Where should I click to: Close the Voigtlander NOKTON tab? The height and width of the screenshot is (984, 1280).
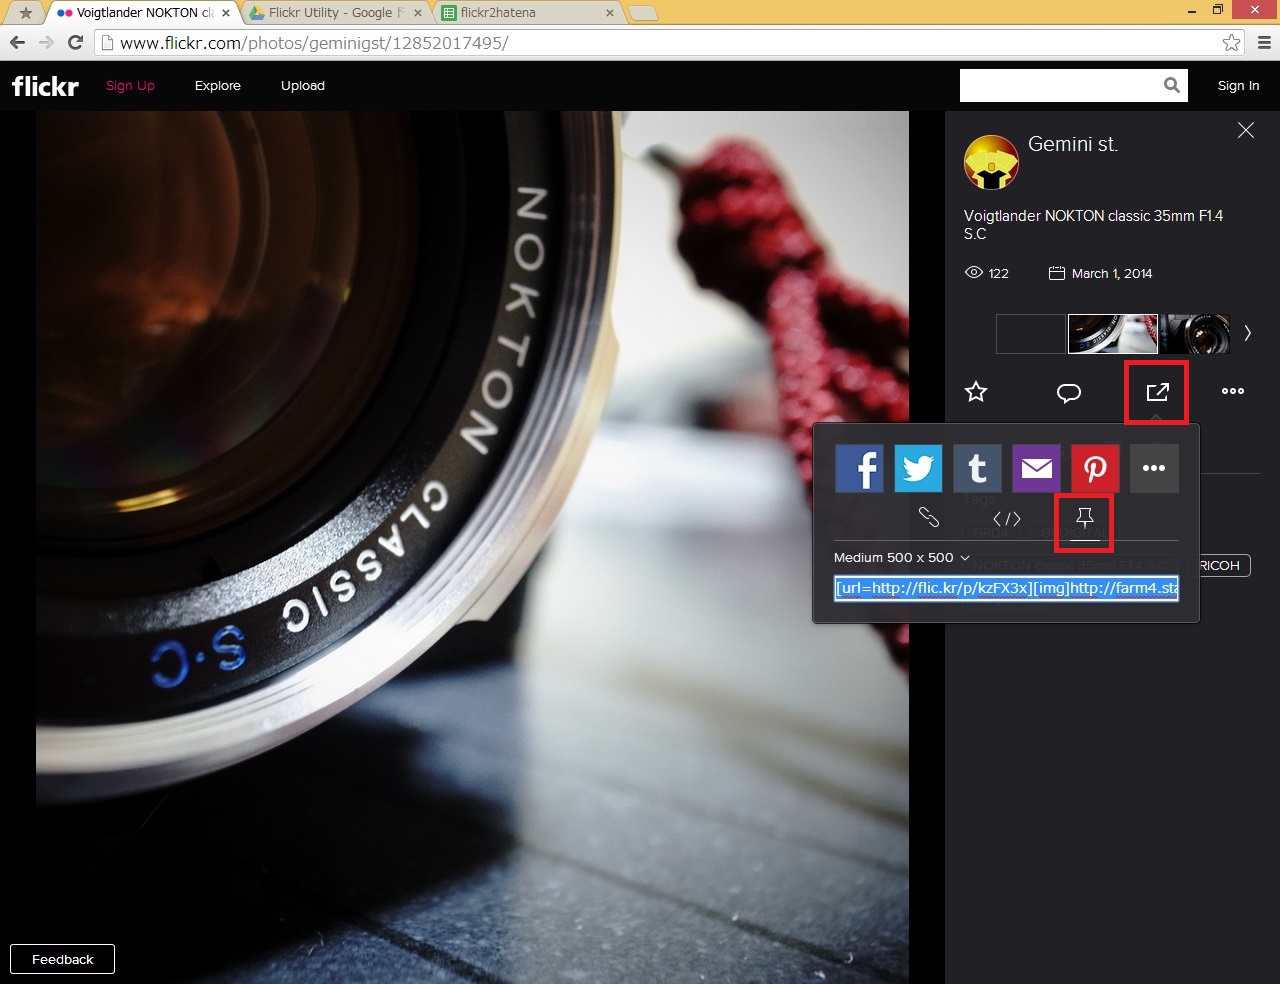coord(226,13)
